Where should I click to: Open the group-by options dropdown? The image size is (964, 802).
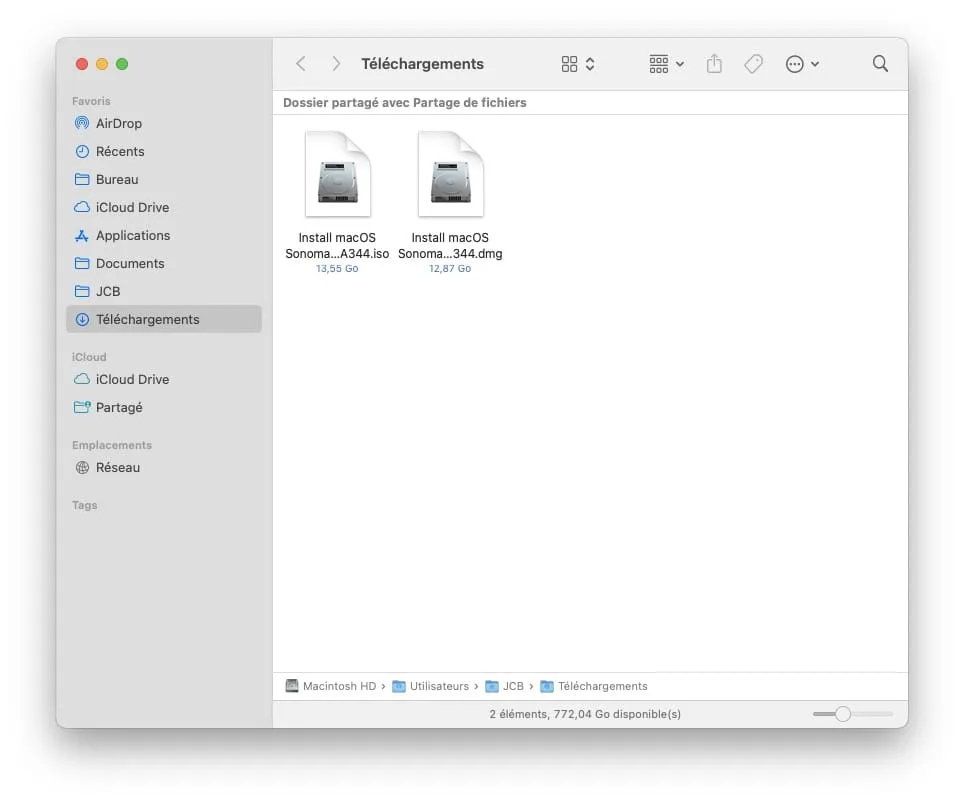click(666, 64)
